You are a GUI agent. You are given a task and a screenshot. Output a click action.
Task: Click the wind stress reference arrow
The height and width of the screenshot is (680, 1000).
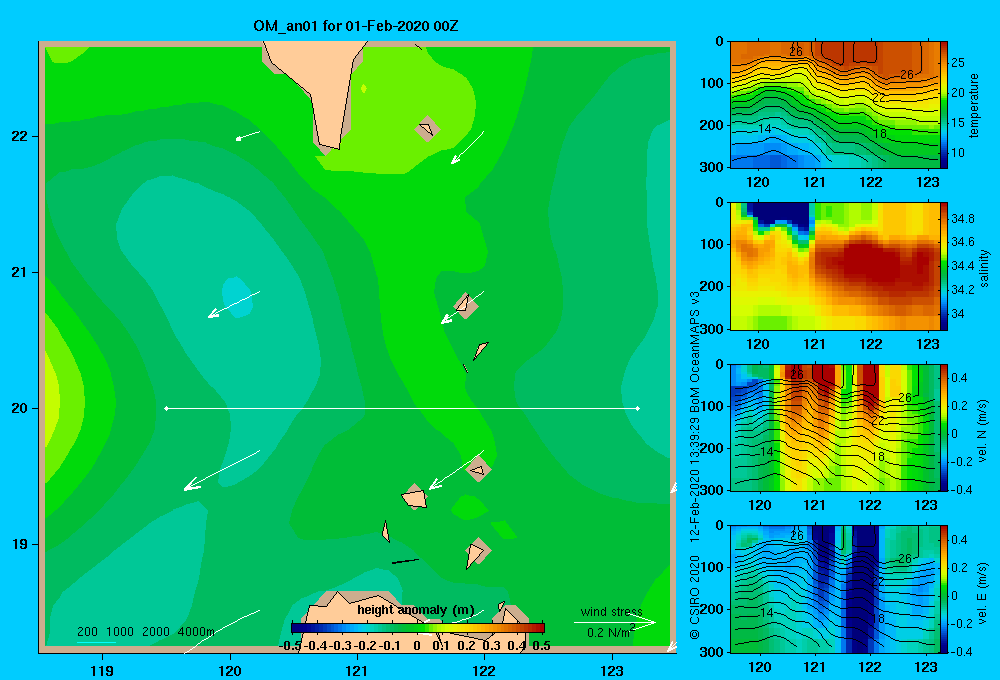tap(615, 622)
